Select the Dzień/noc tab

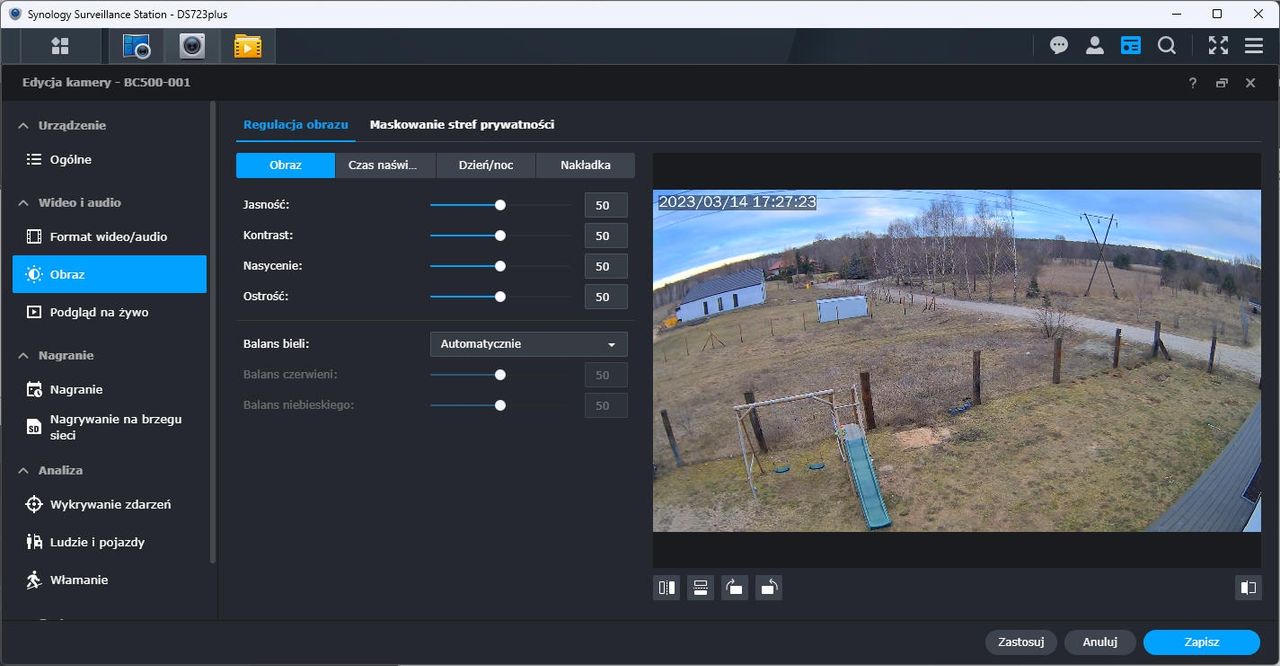click(486, 165)
